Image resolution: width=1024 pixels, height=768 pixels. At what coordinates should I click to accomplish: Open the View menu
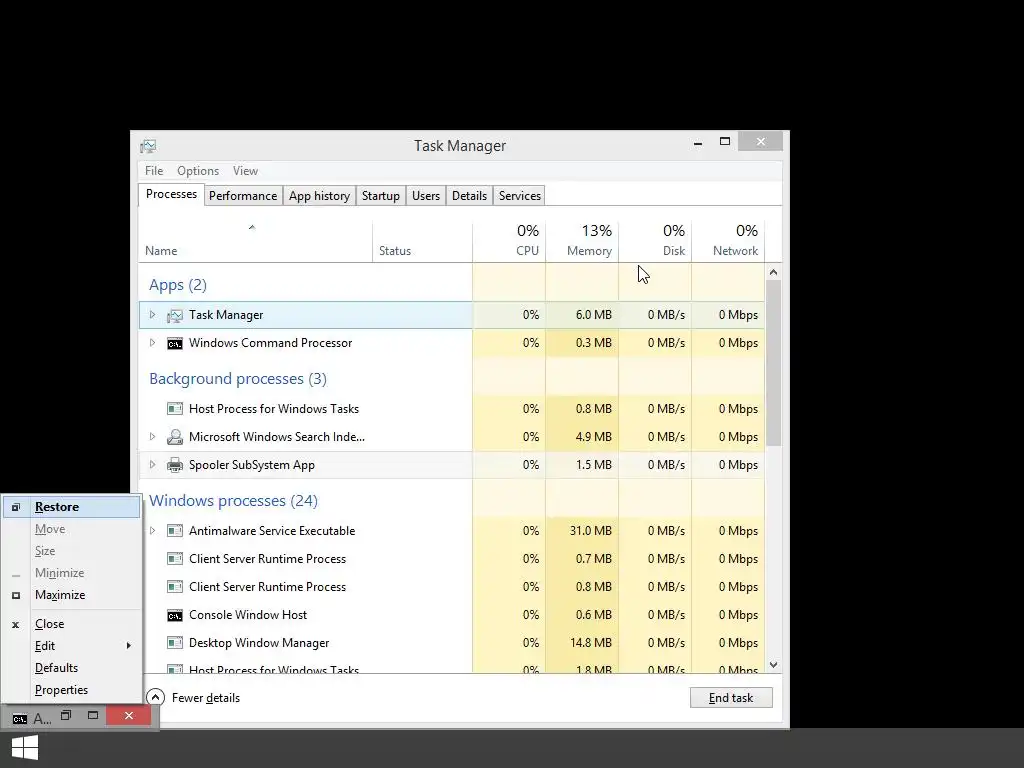246,171
